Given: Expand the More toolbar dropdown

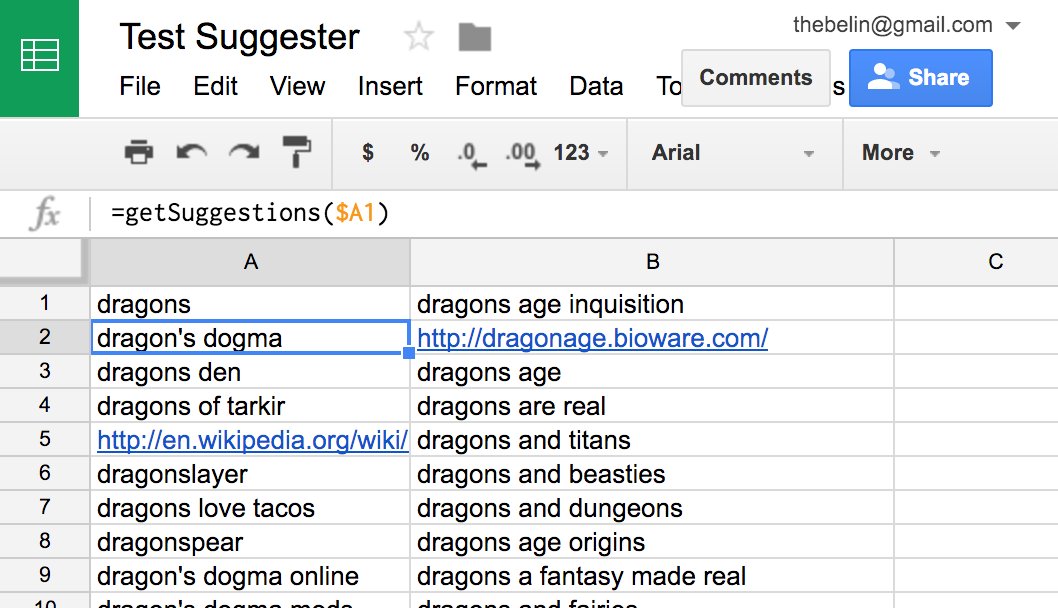Looking at the screenshot, I should click(901, 153).
